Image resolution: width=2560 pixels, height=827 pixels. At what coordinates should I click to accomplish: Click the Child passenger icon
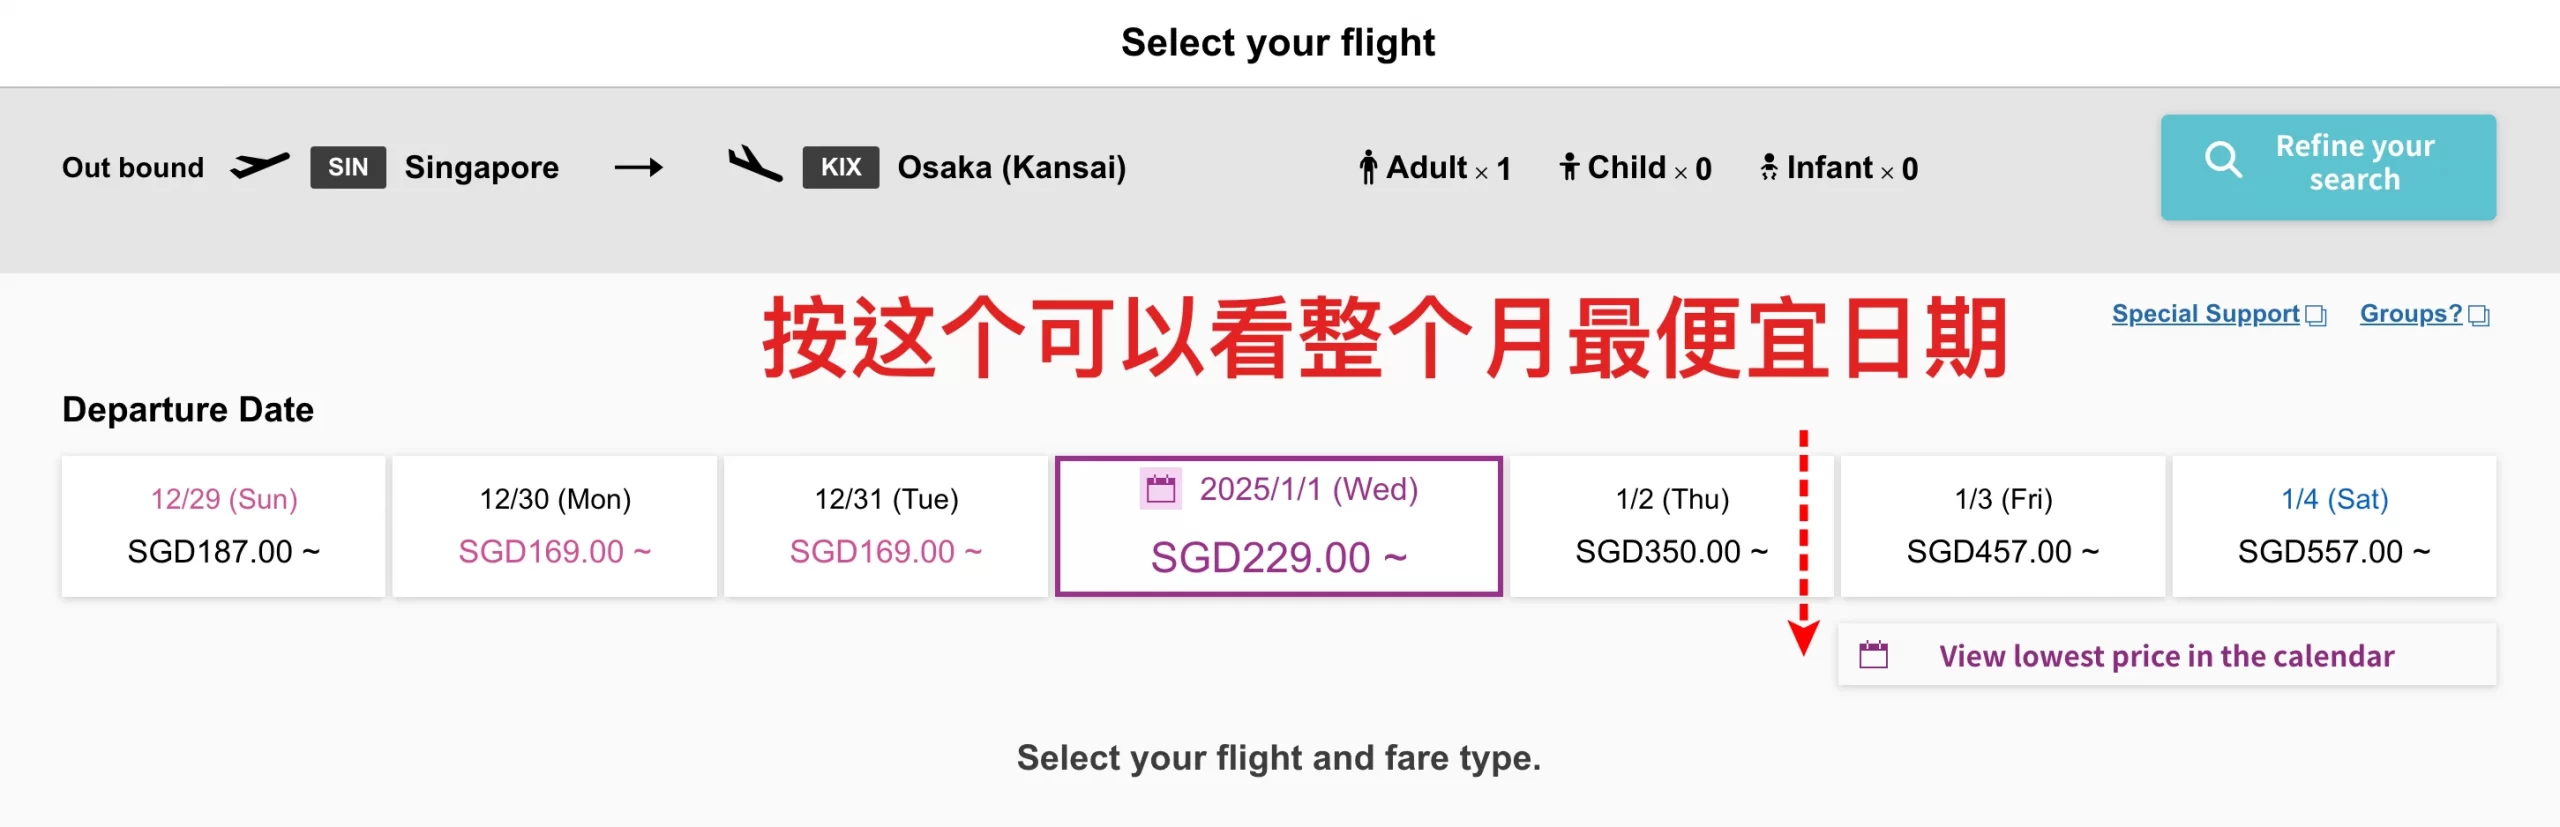pos(1569,167)
